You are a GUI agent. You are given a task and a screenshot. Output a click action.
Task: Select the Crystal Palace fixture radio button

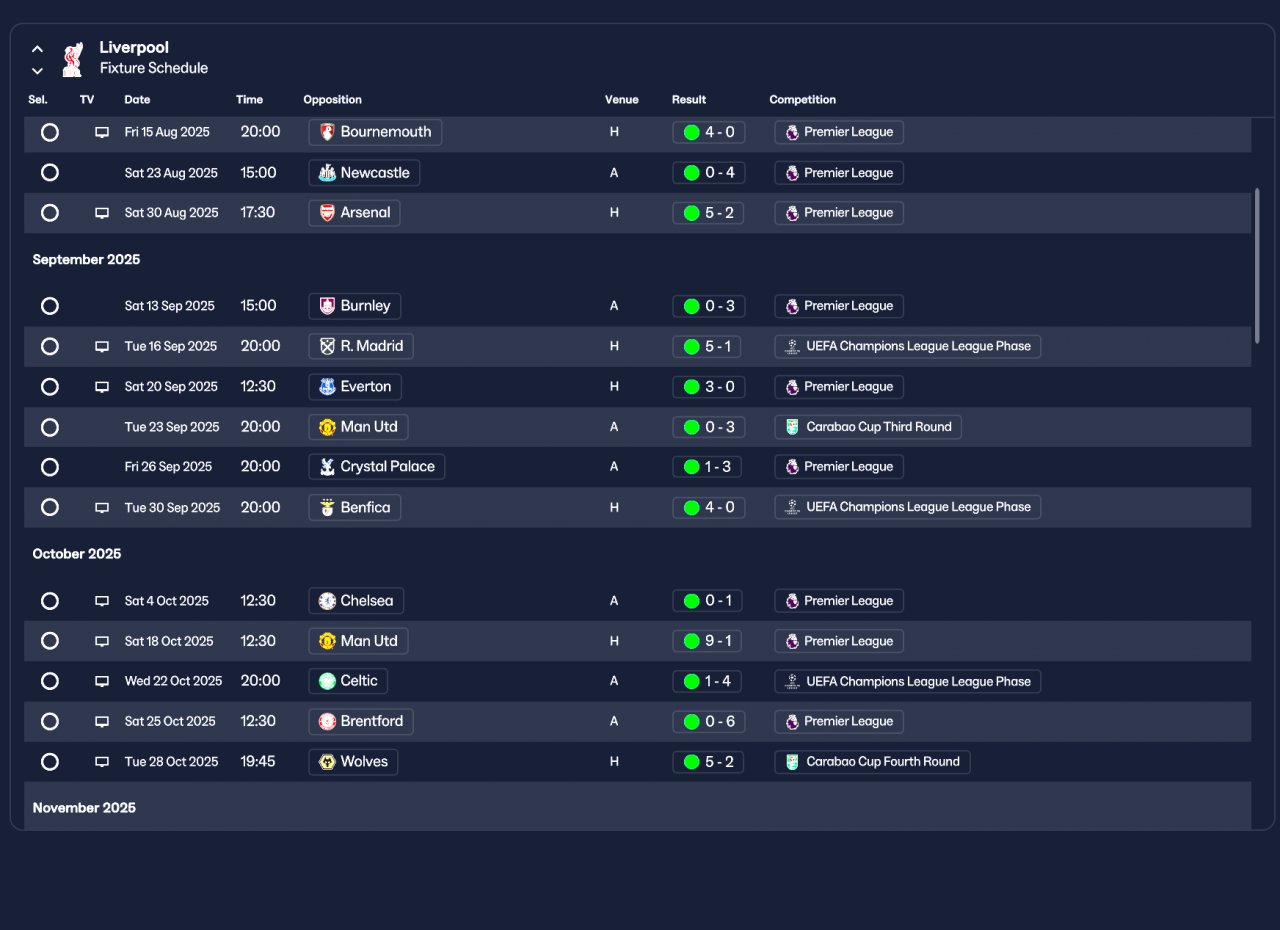click(50, 467)
